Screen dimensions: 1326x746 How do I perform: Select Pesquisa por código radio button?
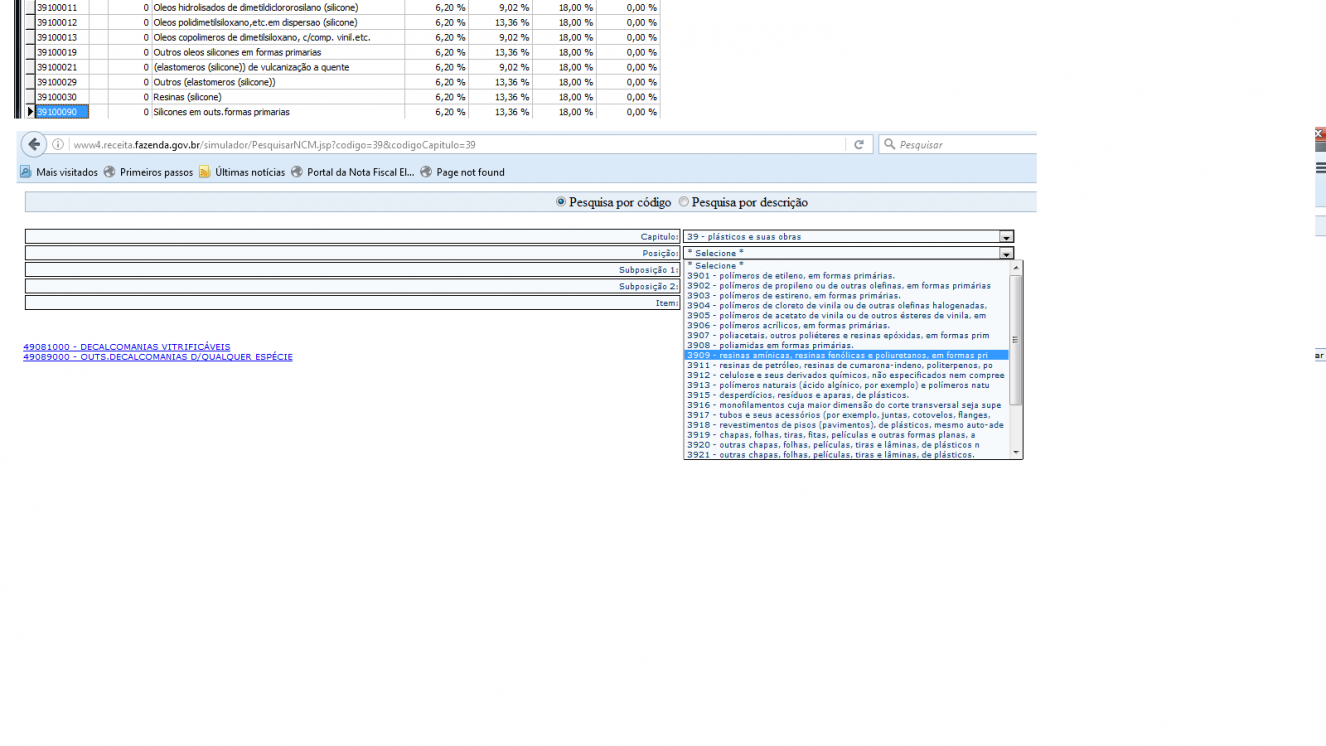click(561, 202)
